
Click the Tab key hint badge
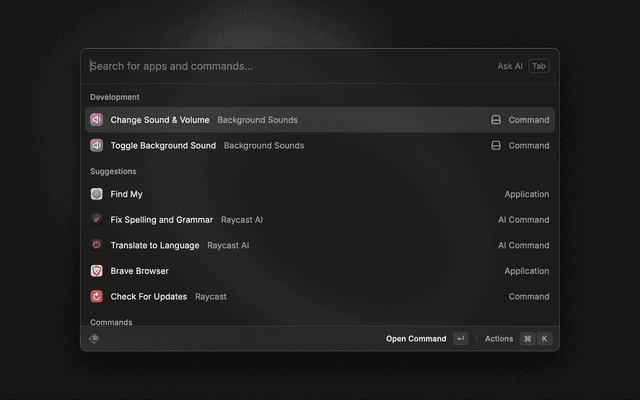tap(539, 66)
